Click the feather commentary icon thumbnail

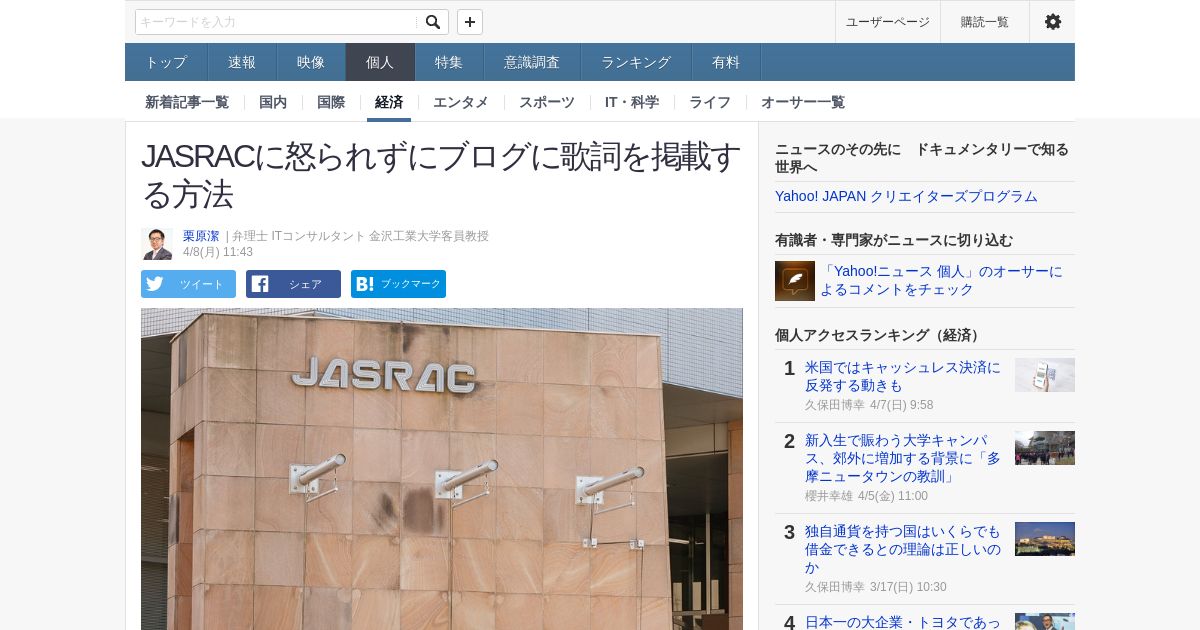795,281
